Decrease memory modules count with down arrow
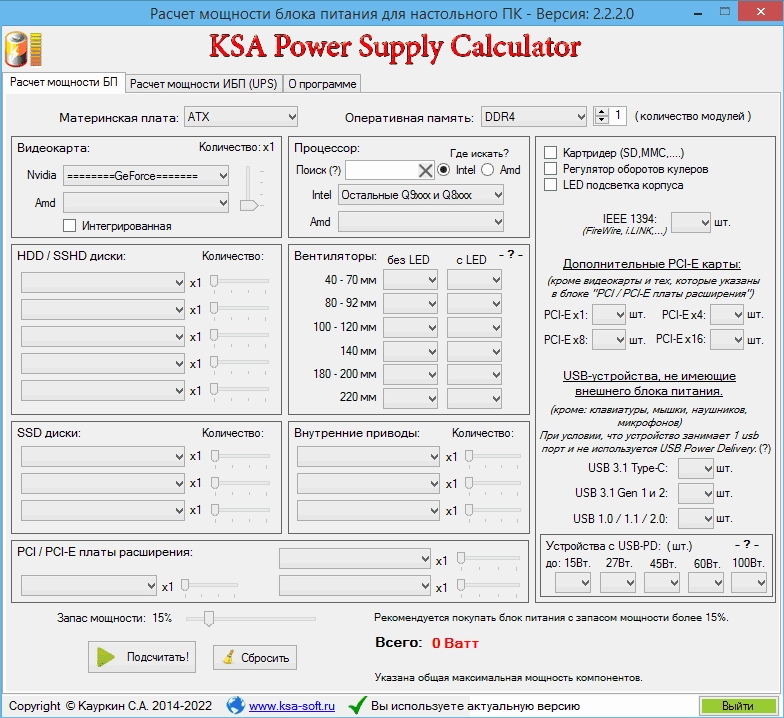This screenshot has width=784, height=718. (x=602, y=120)
